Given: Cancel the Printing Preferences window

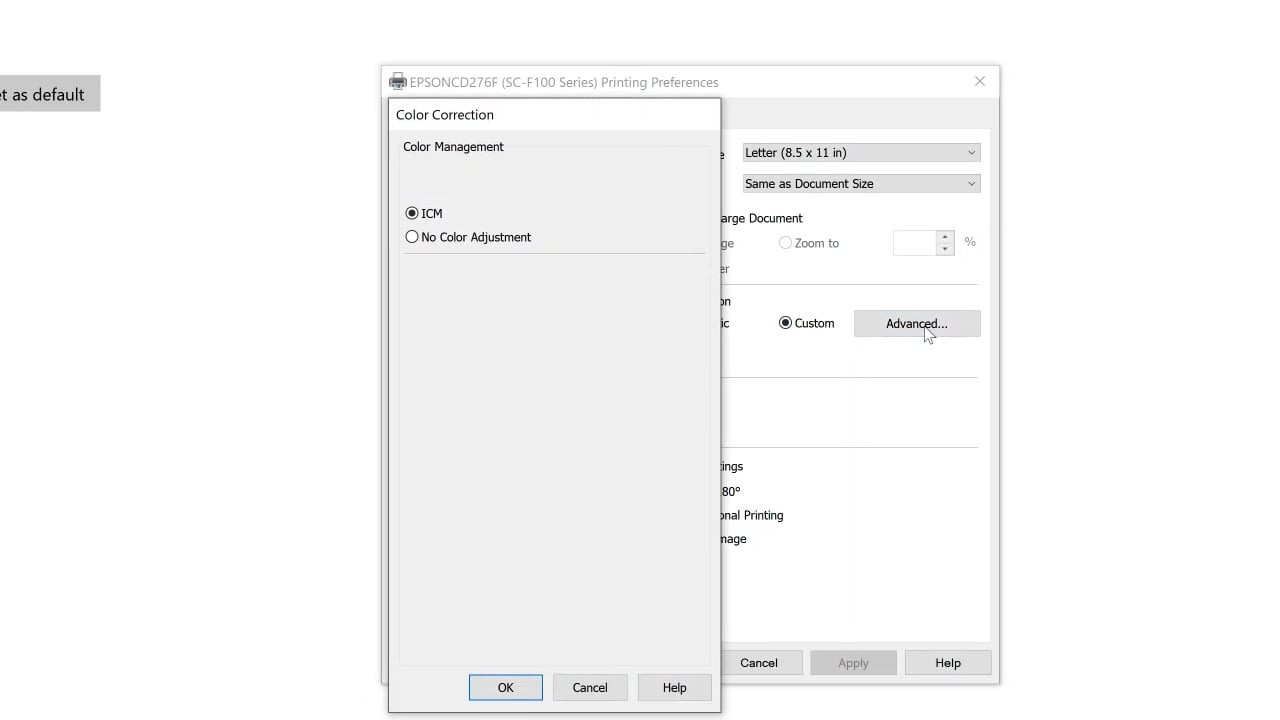Looking at the screenshot, I should pos(759,662).
